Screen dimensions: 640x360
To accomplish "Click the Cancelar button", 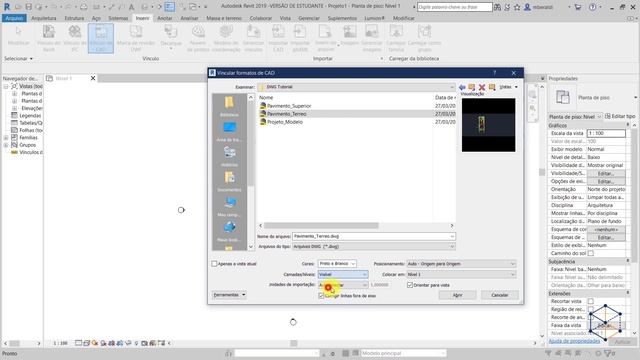I will click(x=500, y=295).
